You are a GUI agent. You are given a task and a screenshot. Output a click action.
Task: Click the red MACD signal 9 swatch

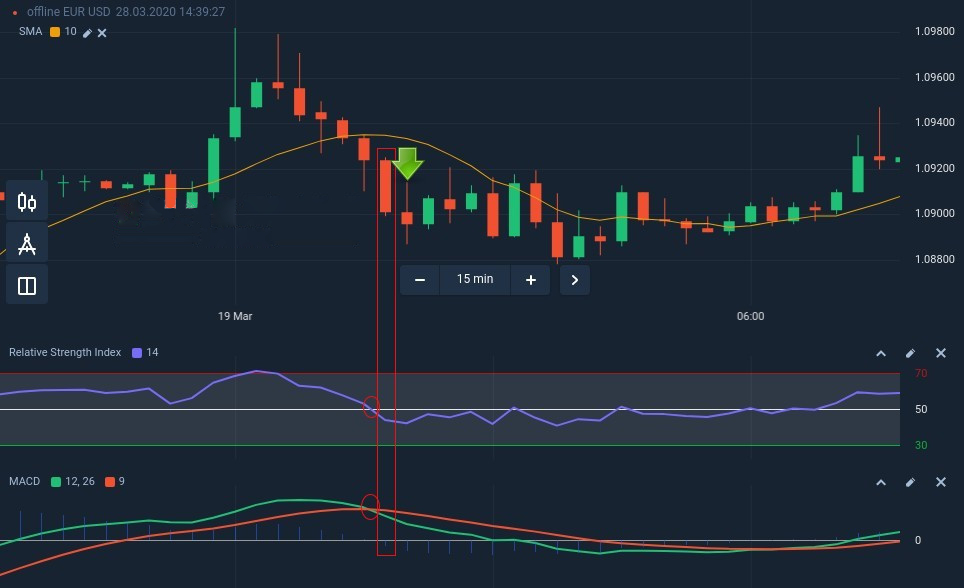click(x=110, y=482)
